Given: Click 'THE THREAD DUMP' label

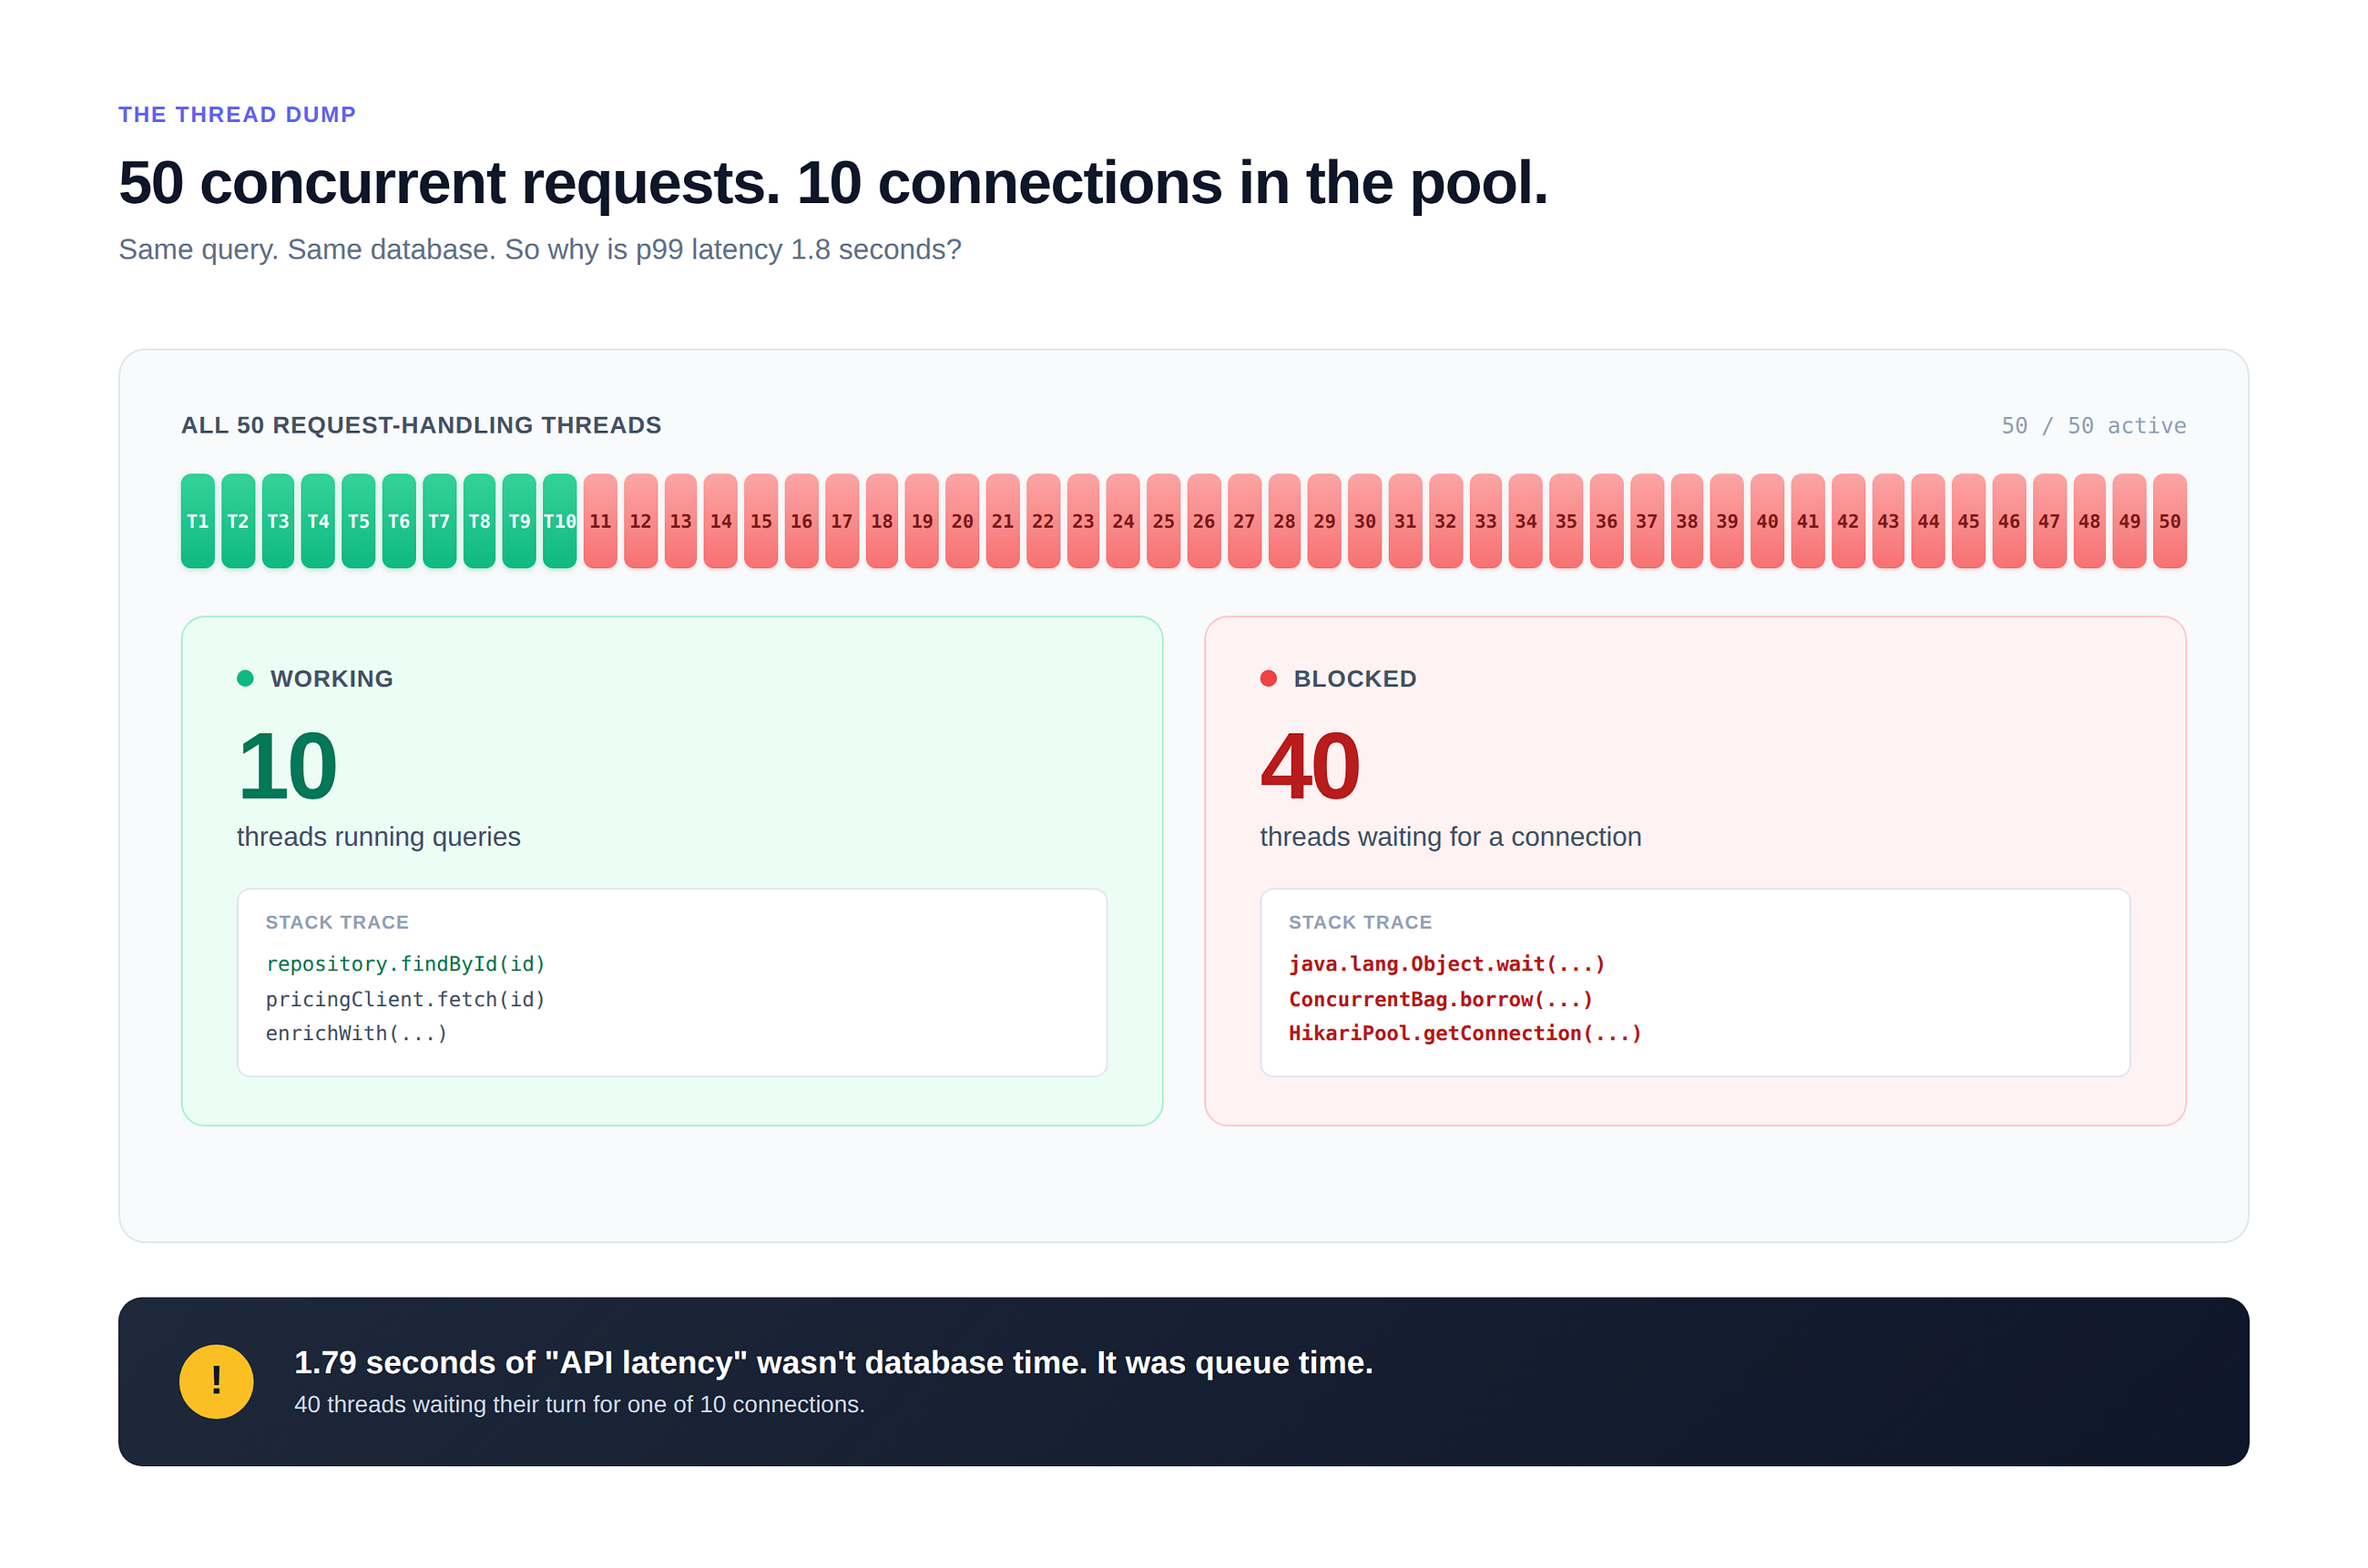Looking at the screenshot, I should pyautogui.click(x=237, y=114).
